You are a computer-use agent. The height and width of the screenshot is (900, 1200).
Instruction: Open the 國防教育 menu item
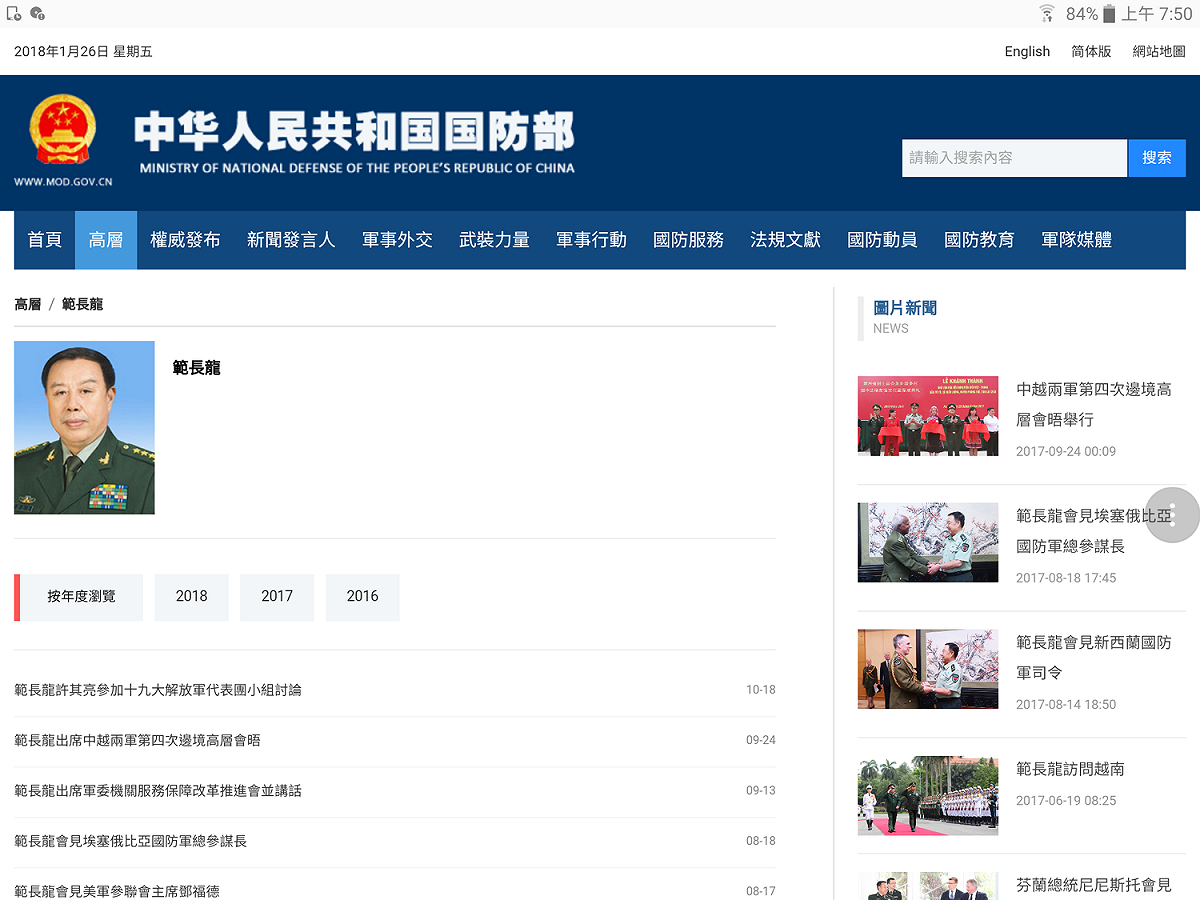point(979,240)
